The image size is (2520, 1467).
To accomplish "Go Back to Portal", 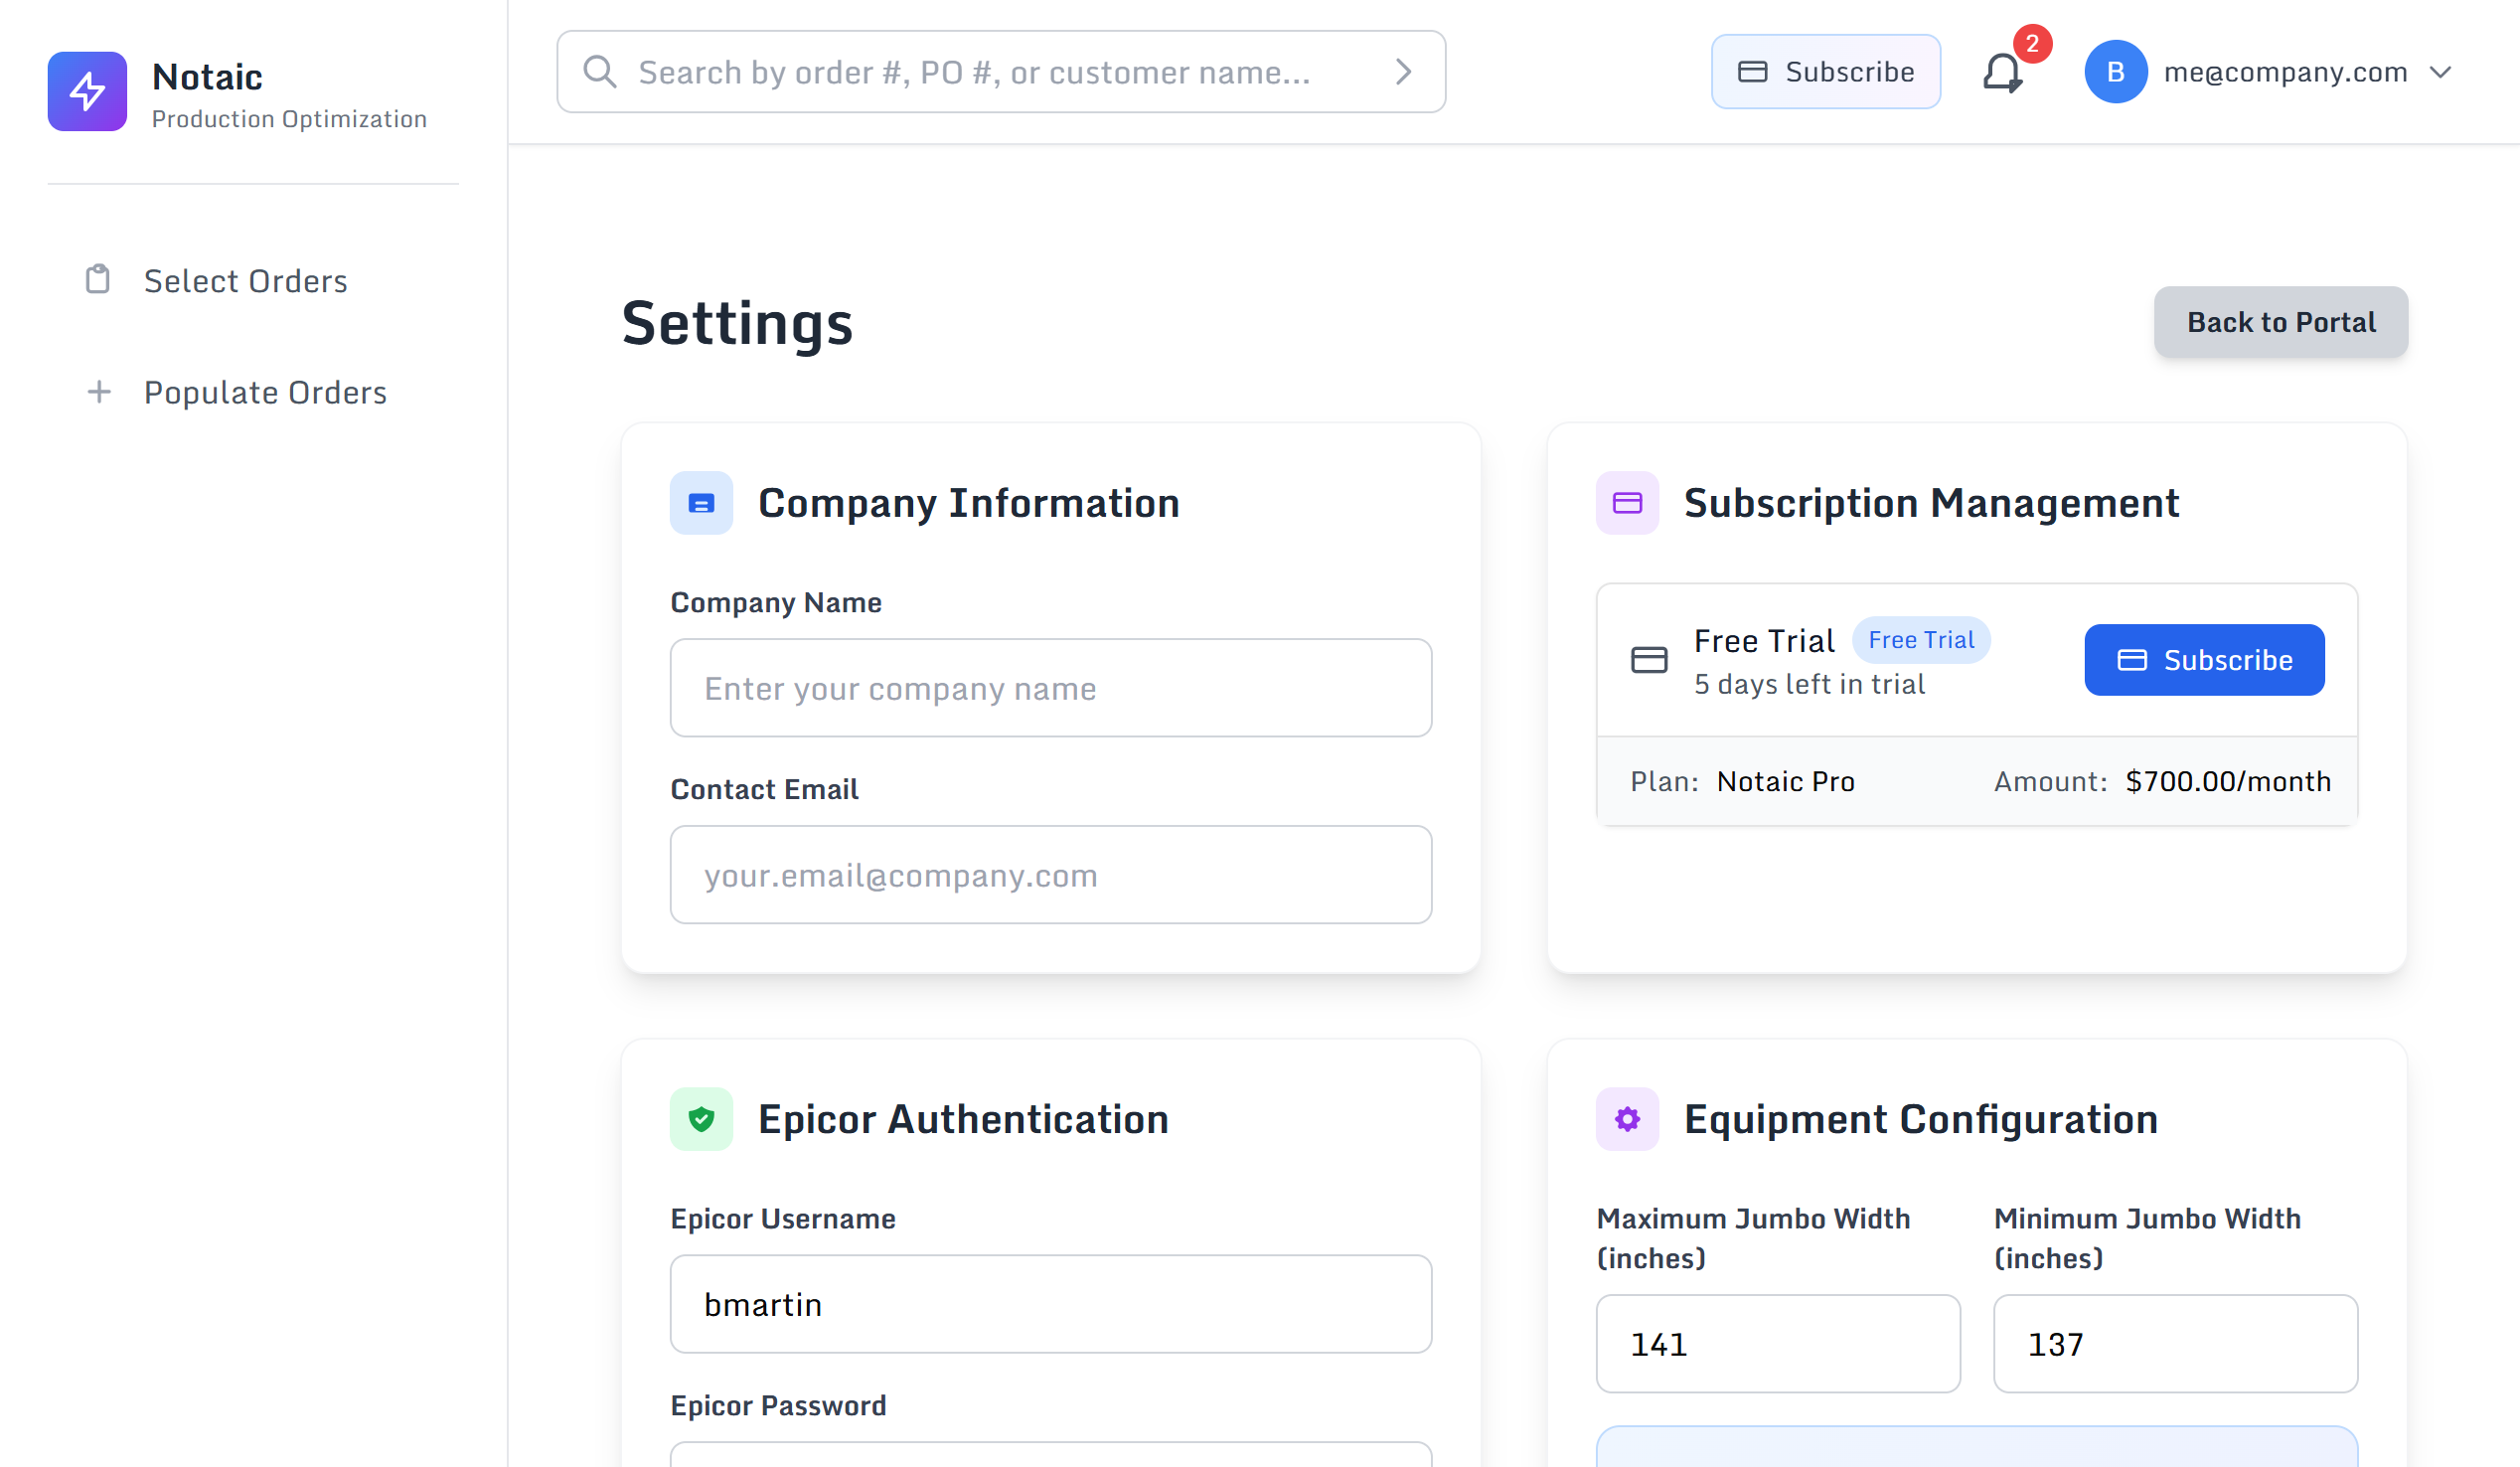I will click(x=2281, y=322).
